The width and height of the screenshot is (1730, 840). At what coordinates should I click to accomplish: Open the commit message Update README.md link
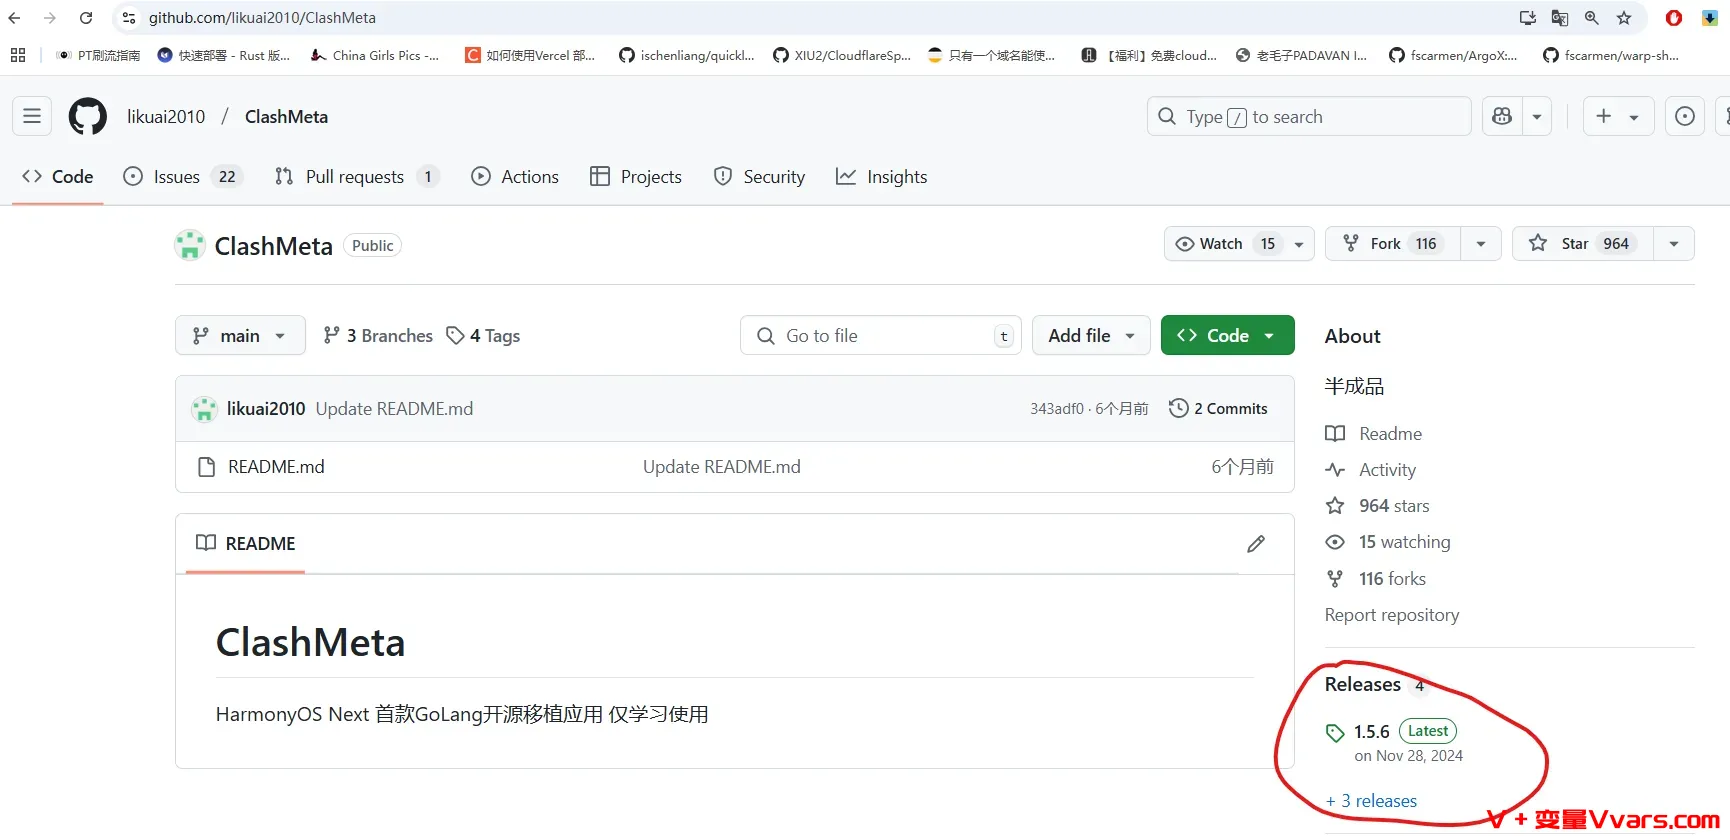pos(394,409)
